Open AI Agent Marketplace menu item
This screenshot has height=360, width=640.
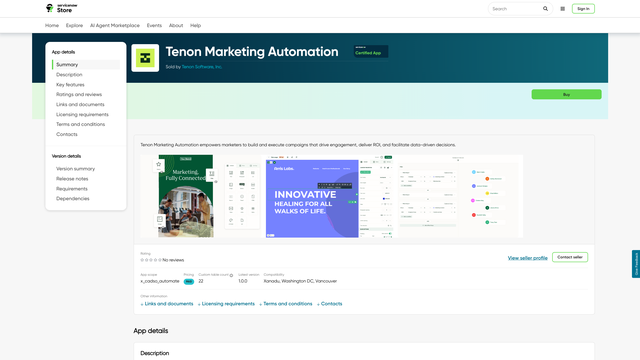click(x=115, y=25)
